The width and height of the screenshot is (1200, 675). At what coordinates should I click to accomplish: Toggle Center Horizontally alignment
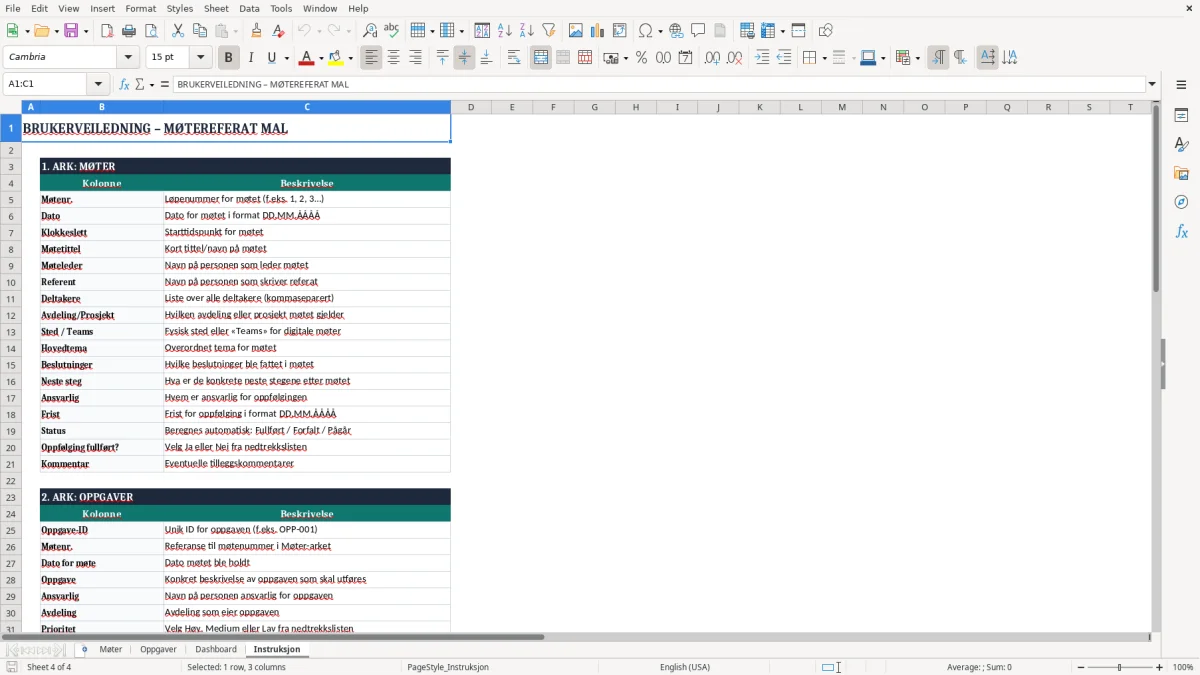[x=393, y=58]
